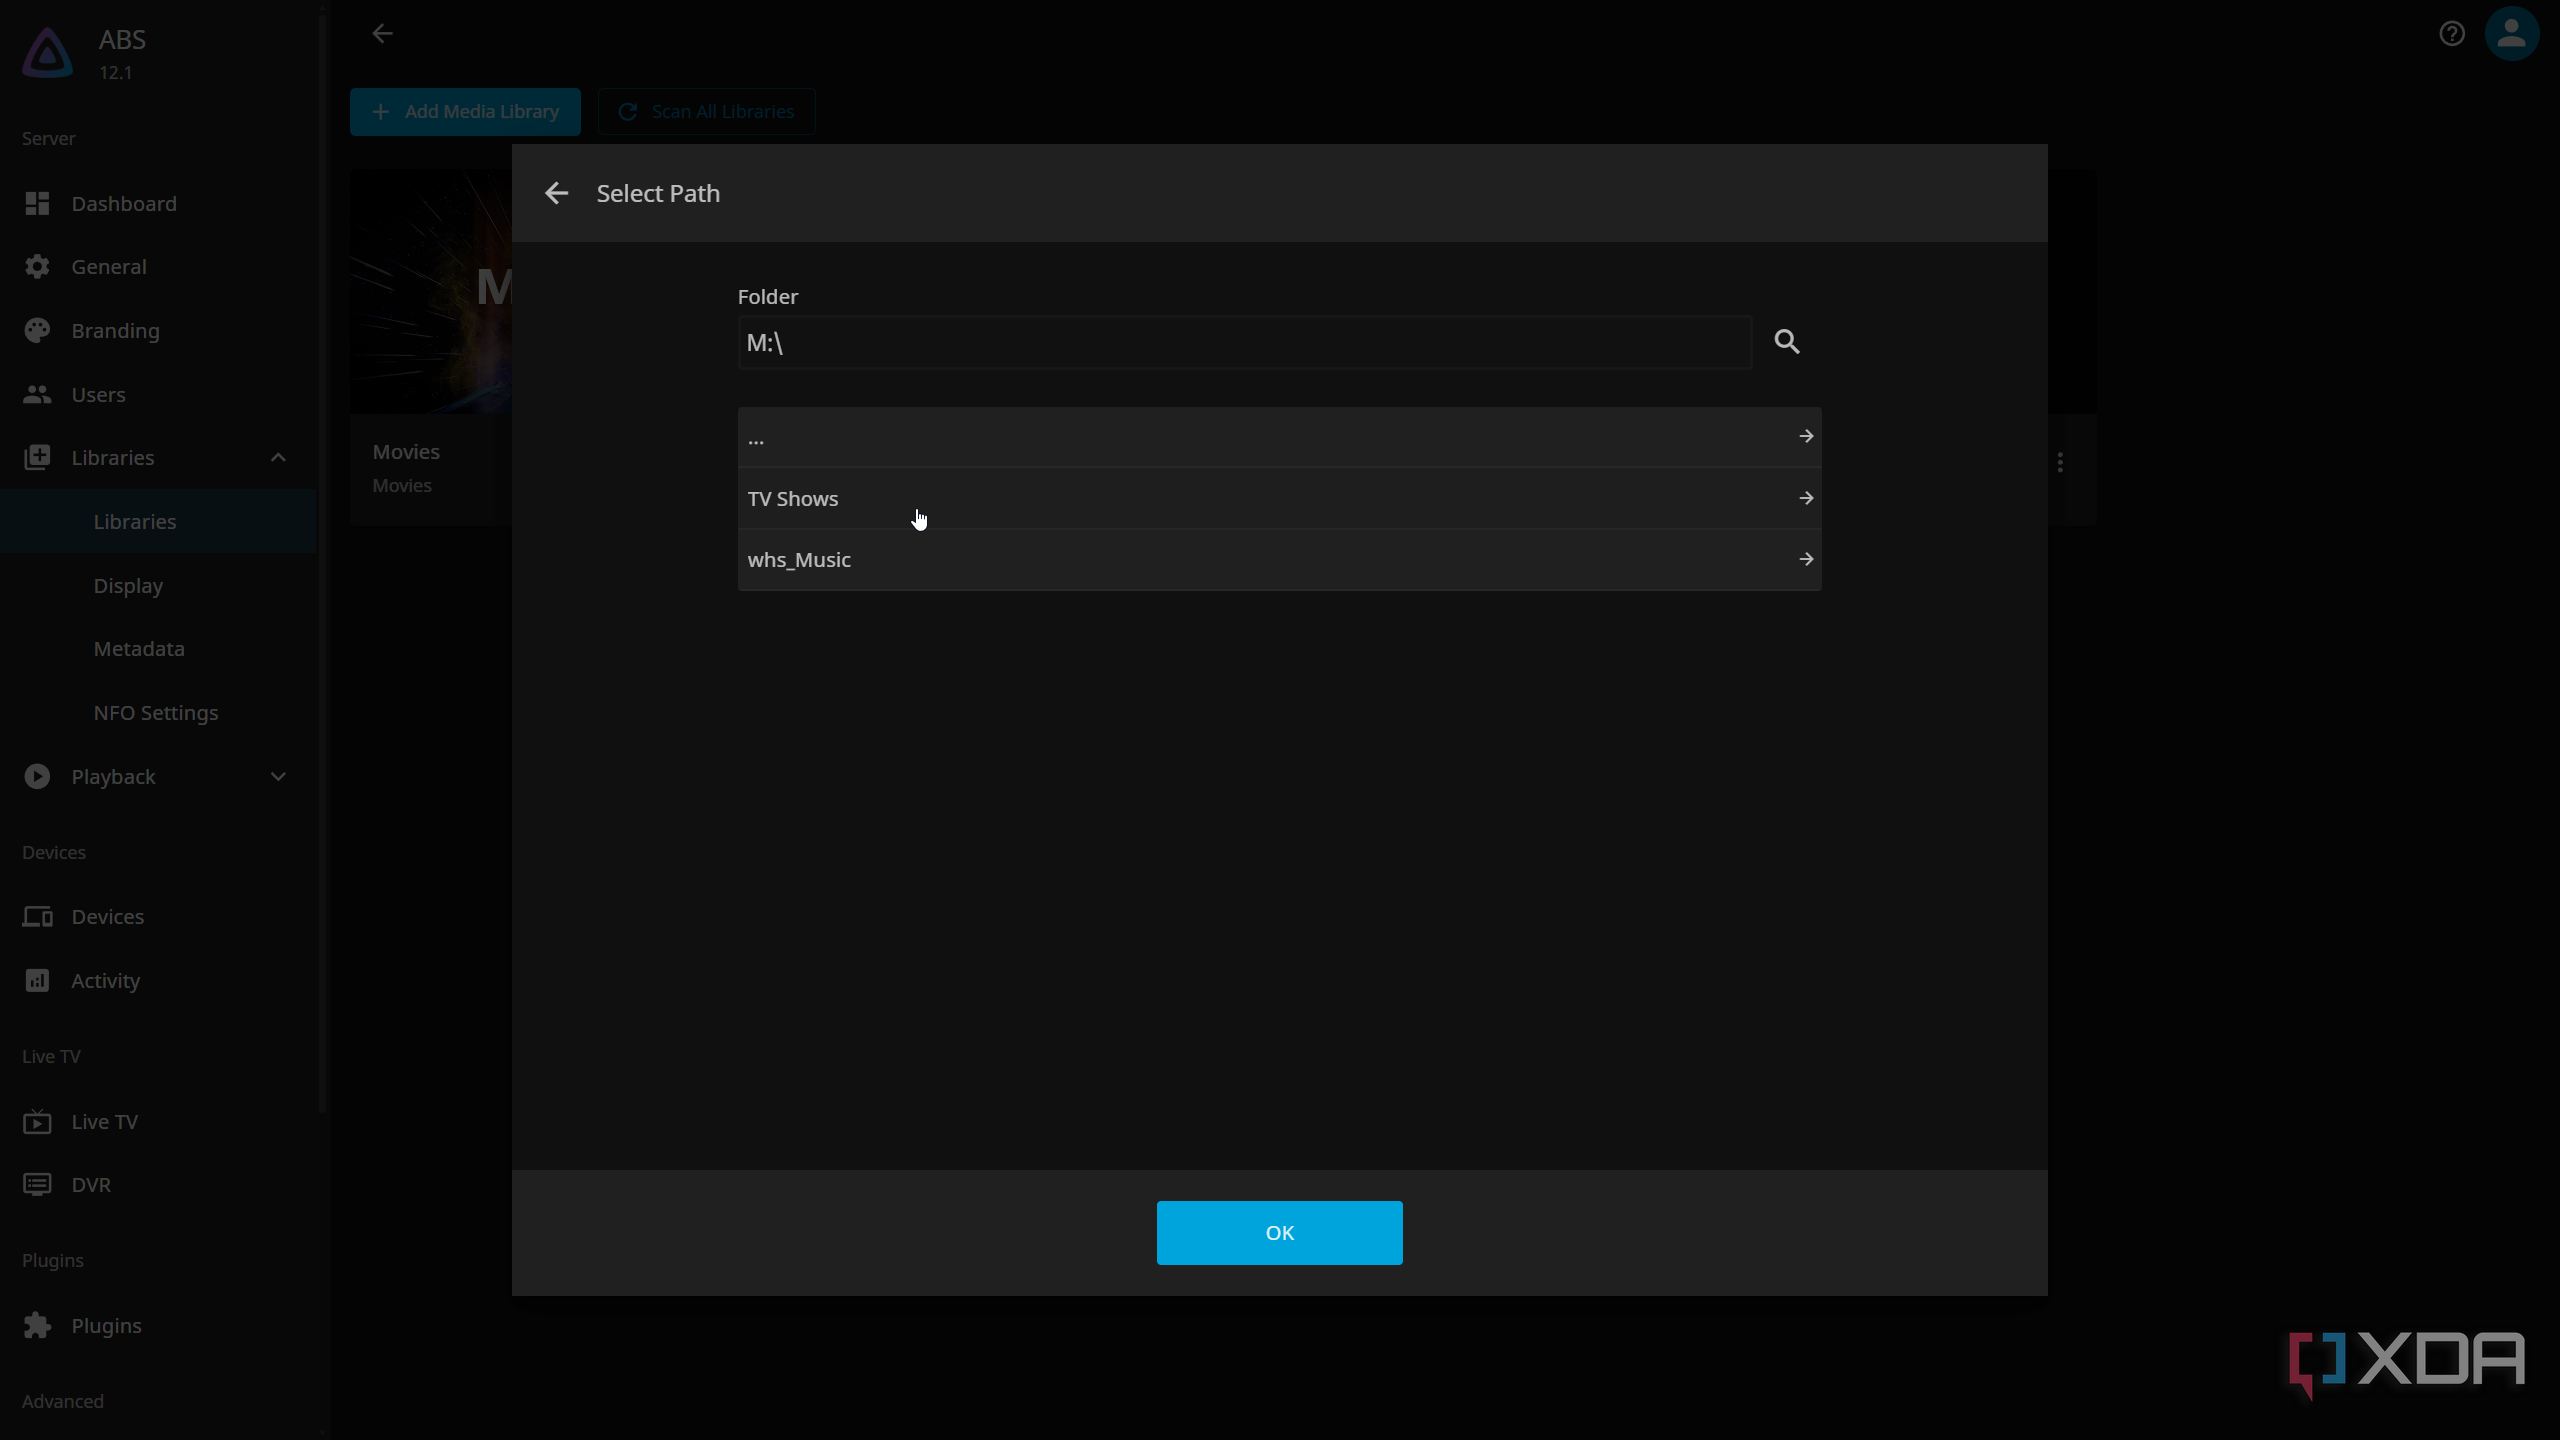Go to parent directory via the "..." entry
Image resolution: width=2560 pixels, height=1440 pixels.
(x=1279, y=437)
